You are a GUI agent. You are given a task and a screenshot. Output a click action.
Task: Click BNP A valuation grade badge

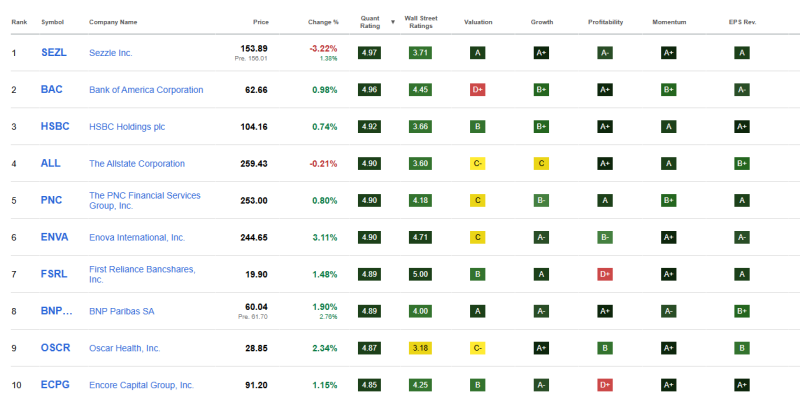pyautogui.click(x=478, y=311)
